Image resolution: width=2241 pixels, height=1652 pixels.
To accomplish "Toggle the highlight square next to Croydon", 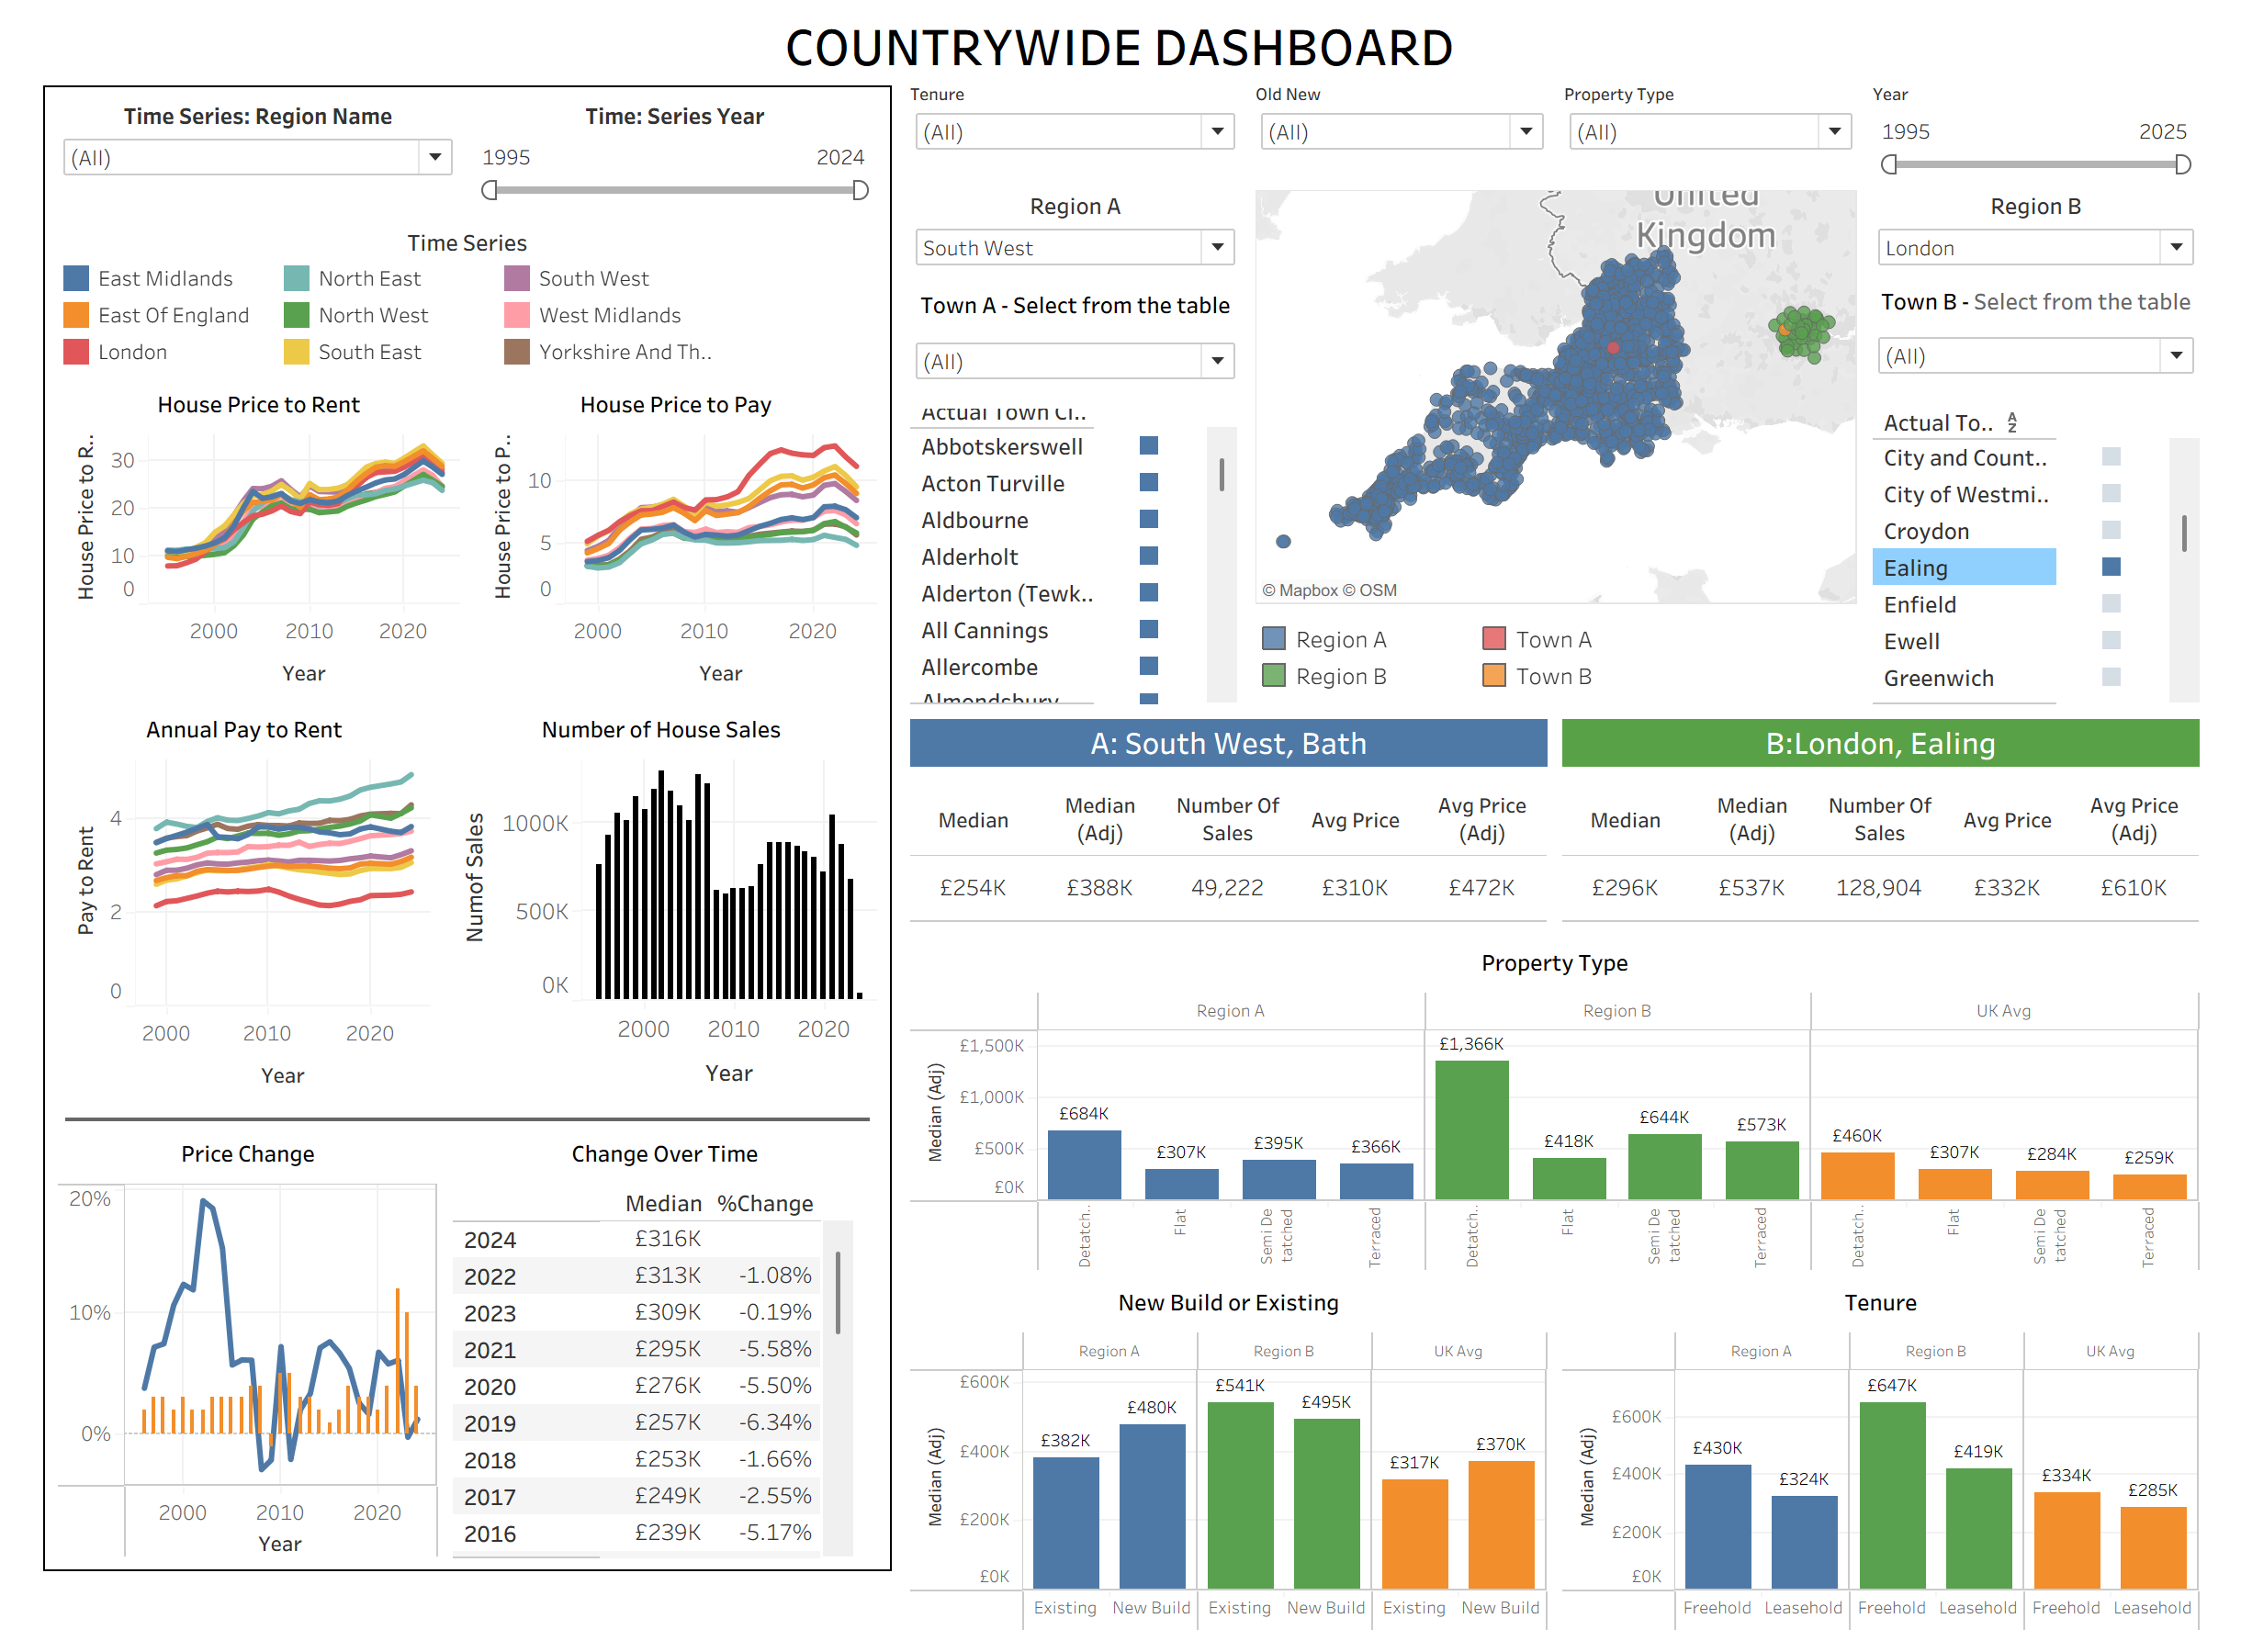I will (x=2110, y=531).
